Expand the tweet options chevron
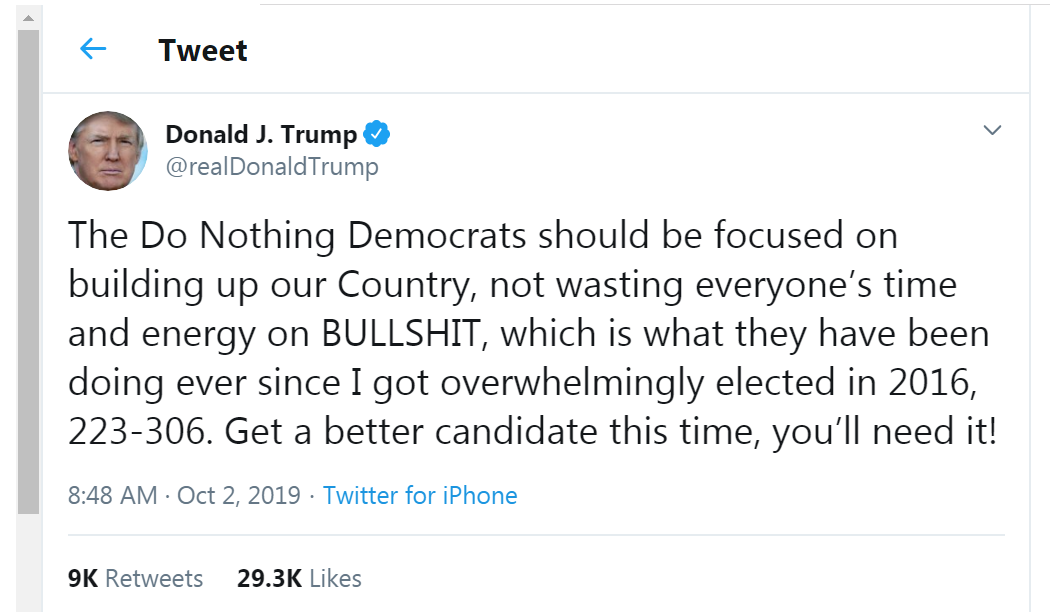 992,130
